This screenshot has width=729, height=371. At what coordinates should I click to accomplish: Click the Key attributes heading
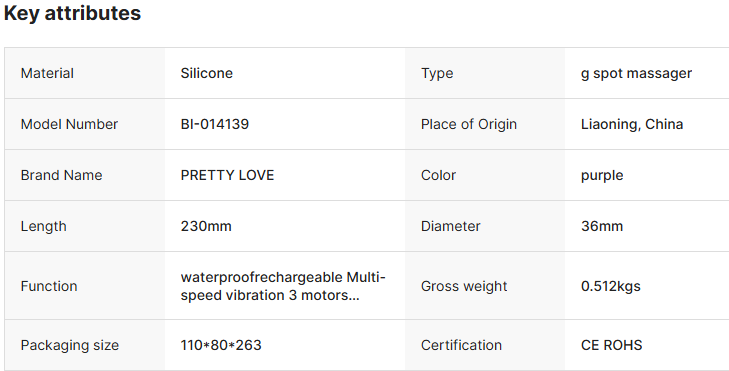pyautogui.click(x=72, y=13)
